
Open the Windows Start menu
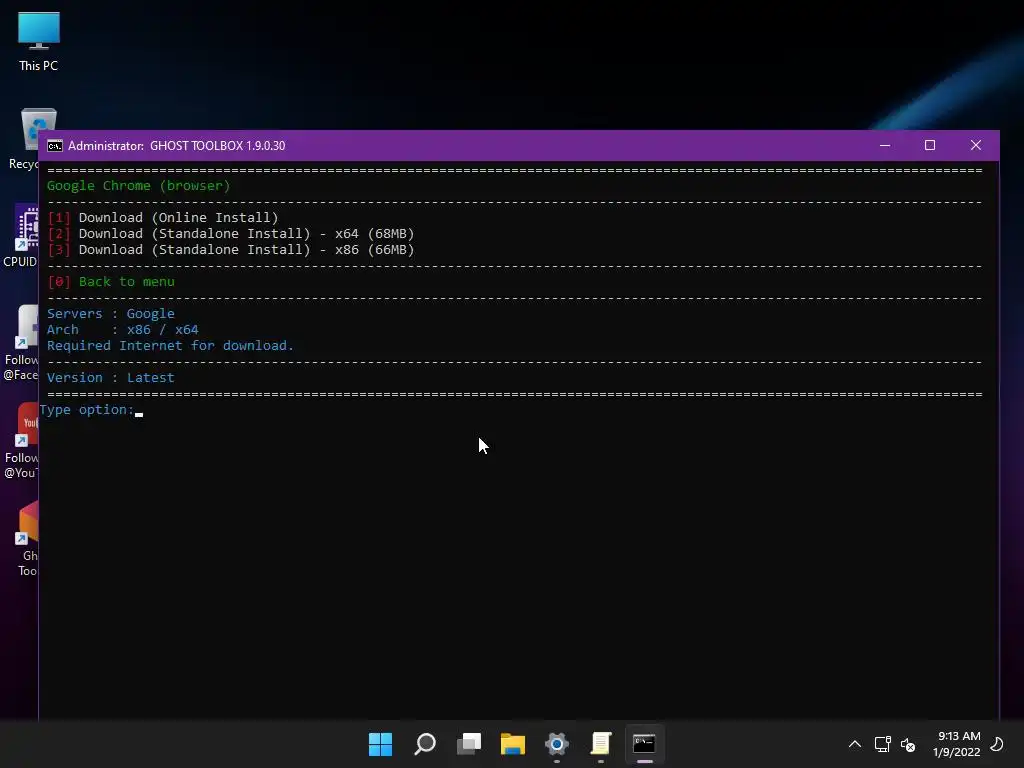[x=380, y=744]
